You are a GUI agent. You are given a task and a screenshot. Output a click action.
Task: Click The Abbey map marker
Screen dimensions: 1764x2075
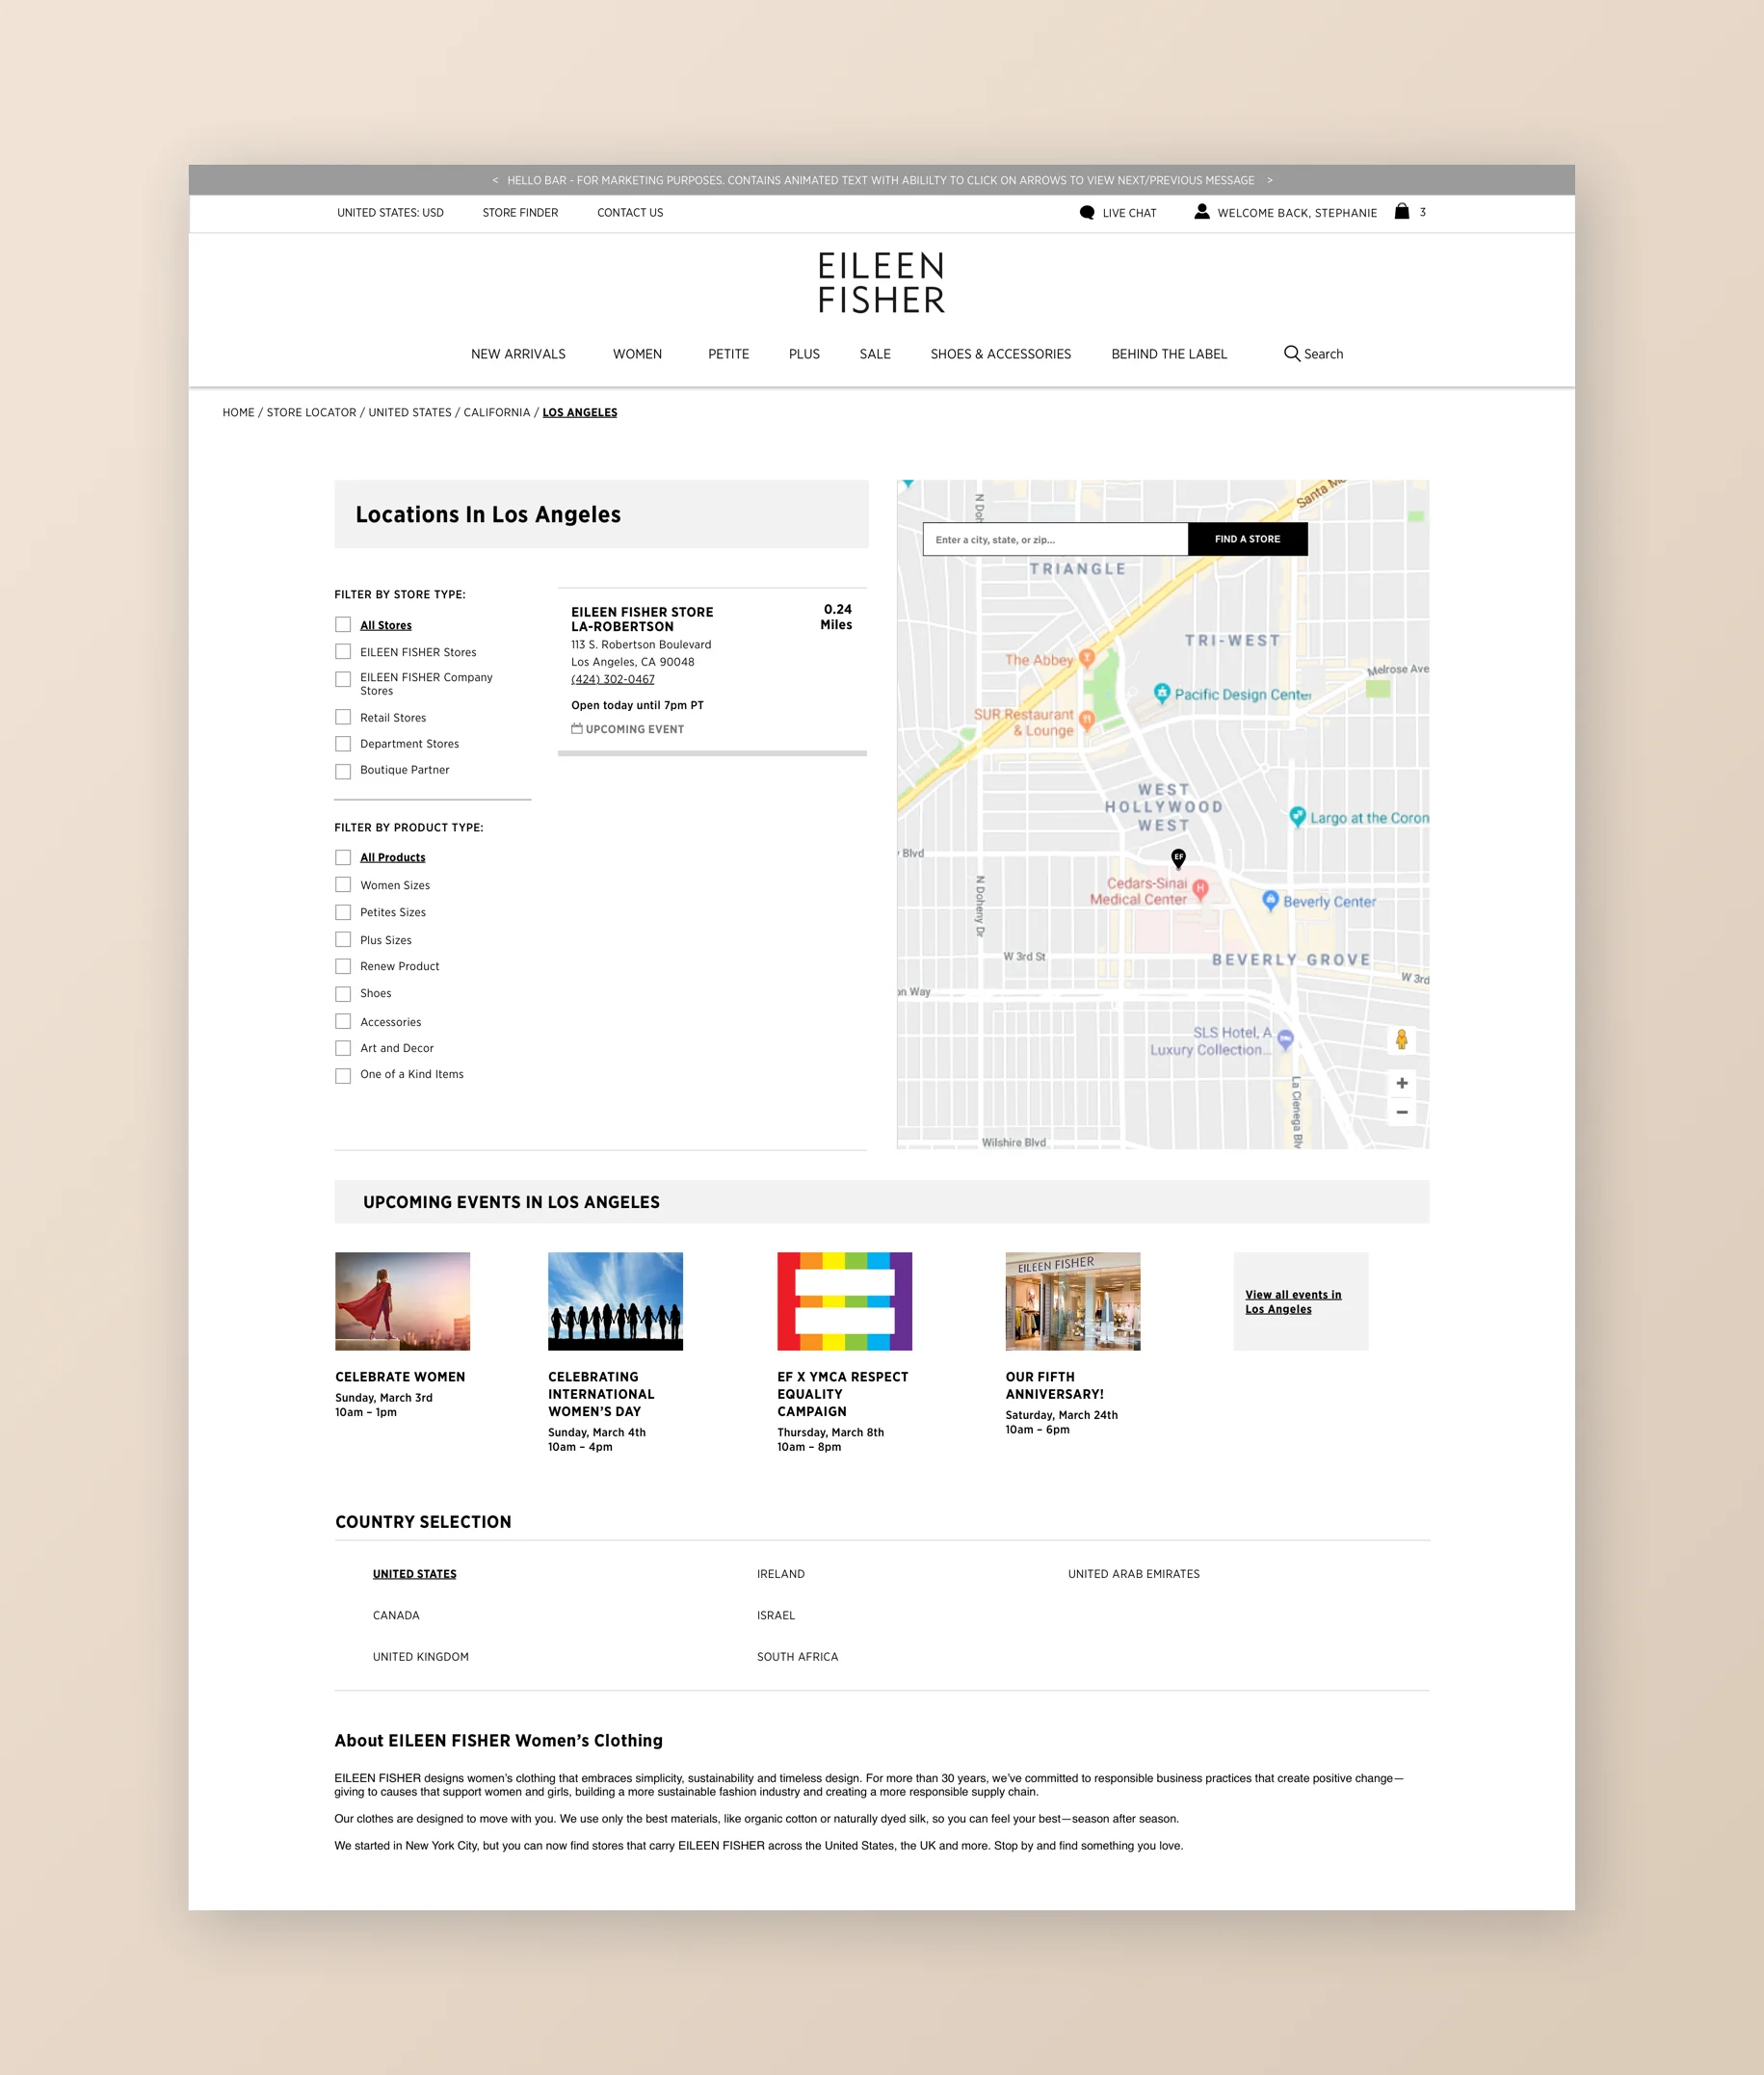tap(1087, 658)
